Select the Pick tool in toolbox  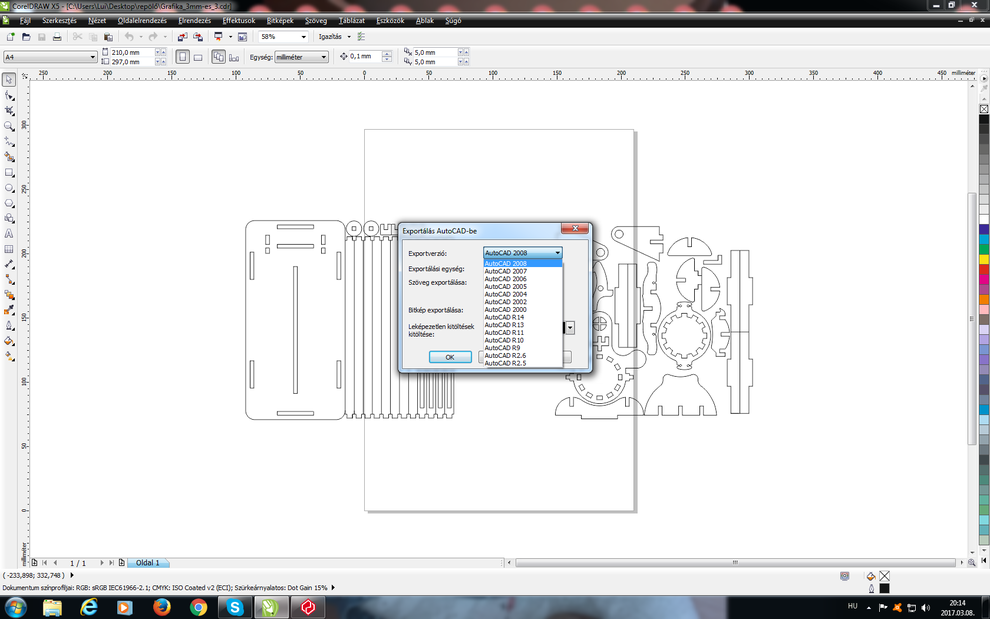click(9, 80)
